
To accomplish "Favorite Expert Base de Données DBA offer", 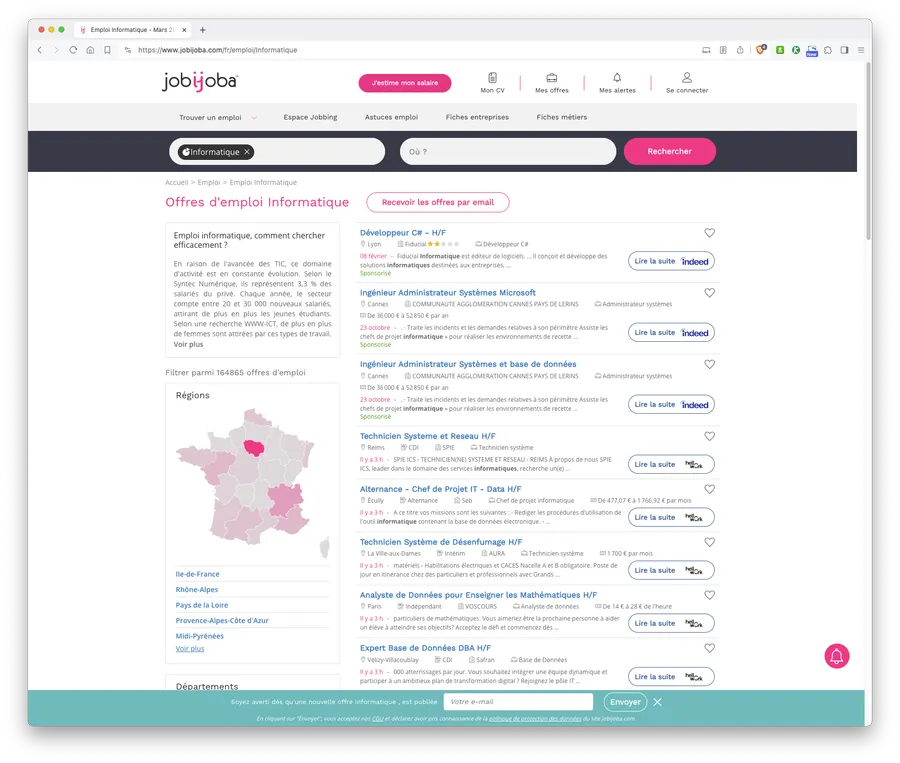I will [709, 648].
